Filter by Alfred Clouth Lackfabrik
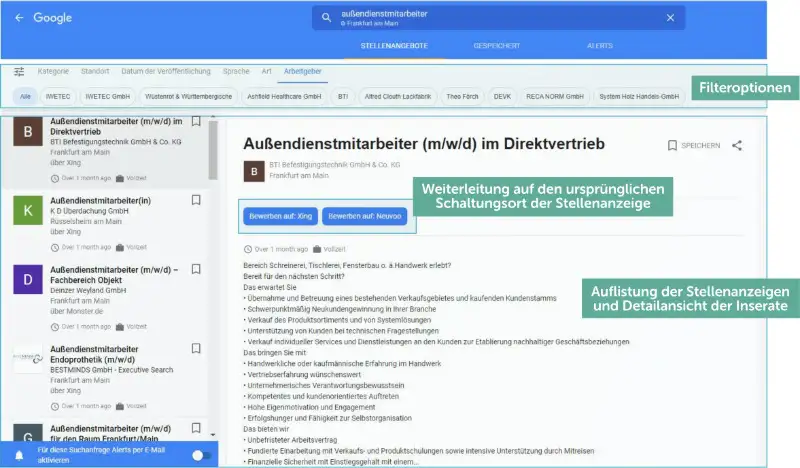Viewport: 800px width, 468px height. [x=398, y=96]
